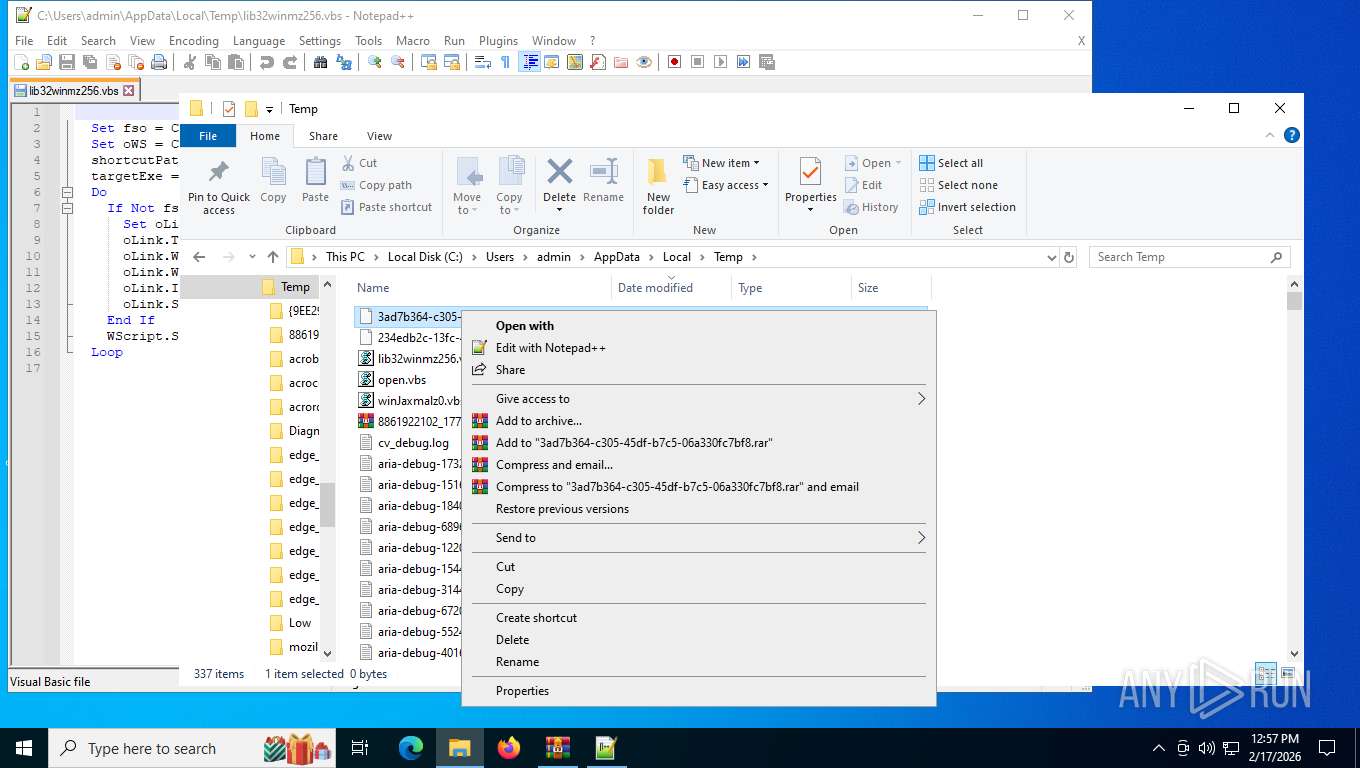
Task: Click the Save icon in Notepad++ toolbar
Action: tap(67, 62)
